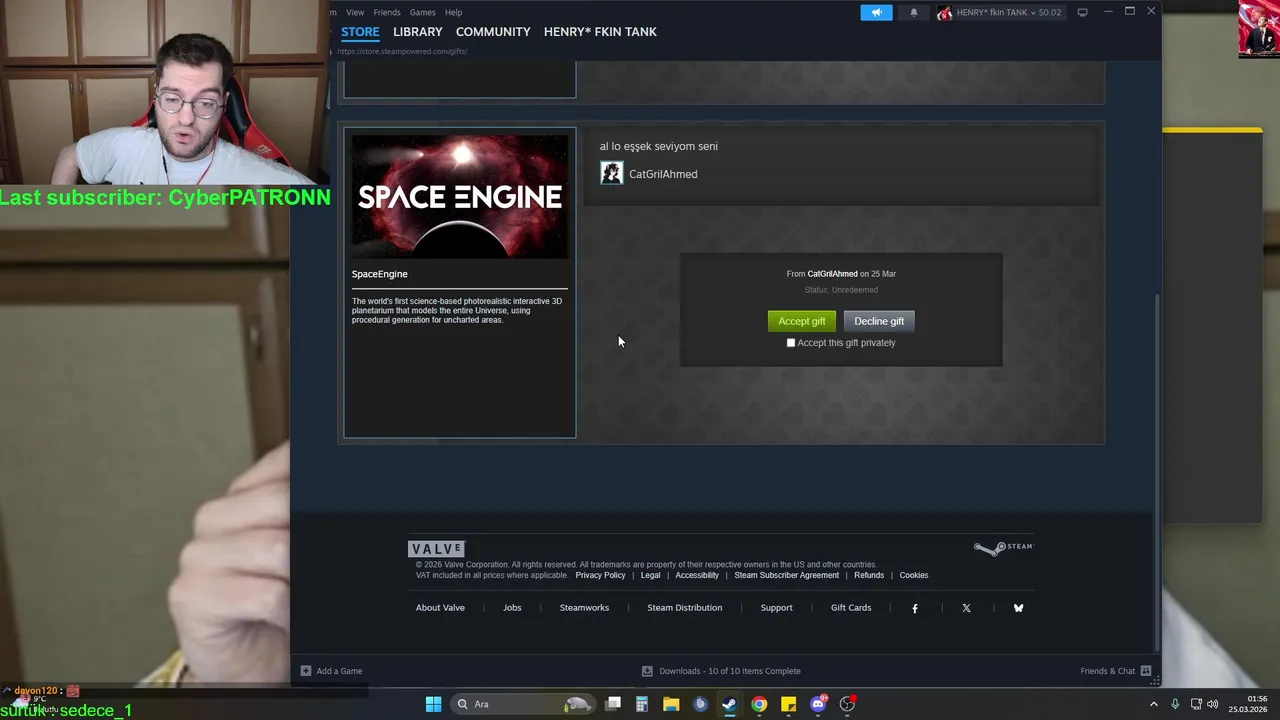Click the Steam page vertical scrollbar
The width and height of the screenshot is (1280, 720).
pyautogui.click(x=1157, y=475)
